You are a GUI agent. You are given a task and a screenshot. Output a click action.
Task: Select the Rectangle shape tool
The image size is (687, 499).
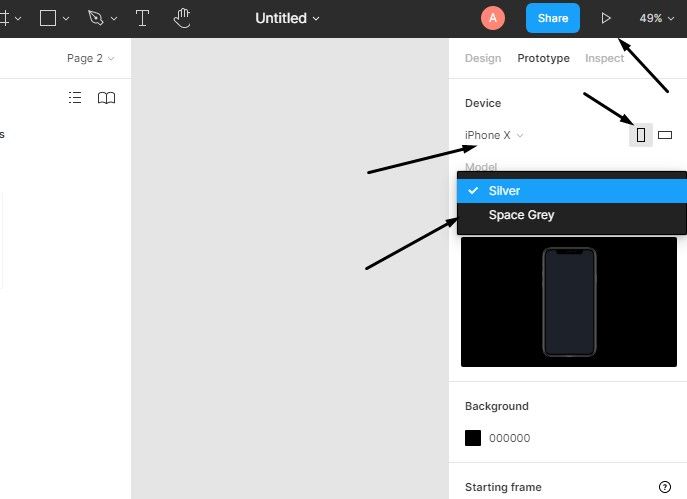47,18
